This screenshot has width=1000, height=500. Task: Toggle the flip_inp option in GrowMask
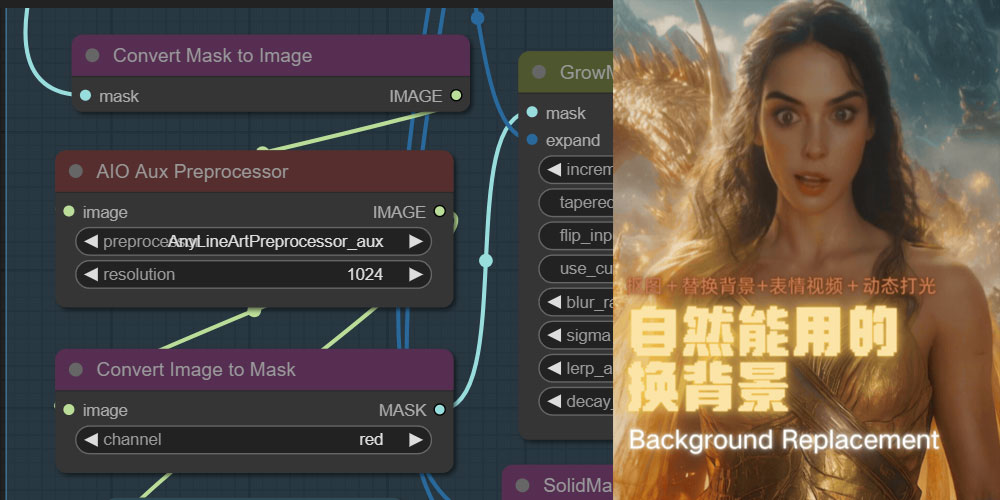[x=577, y=236]
